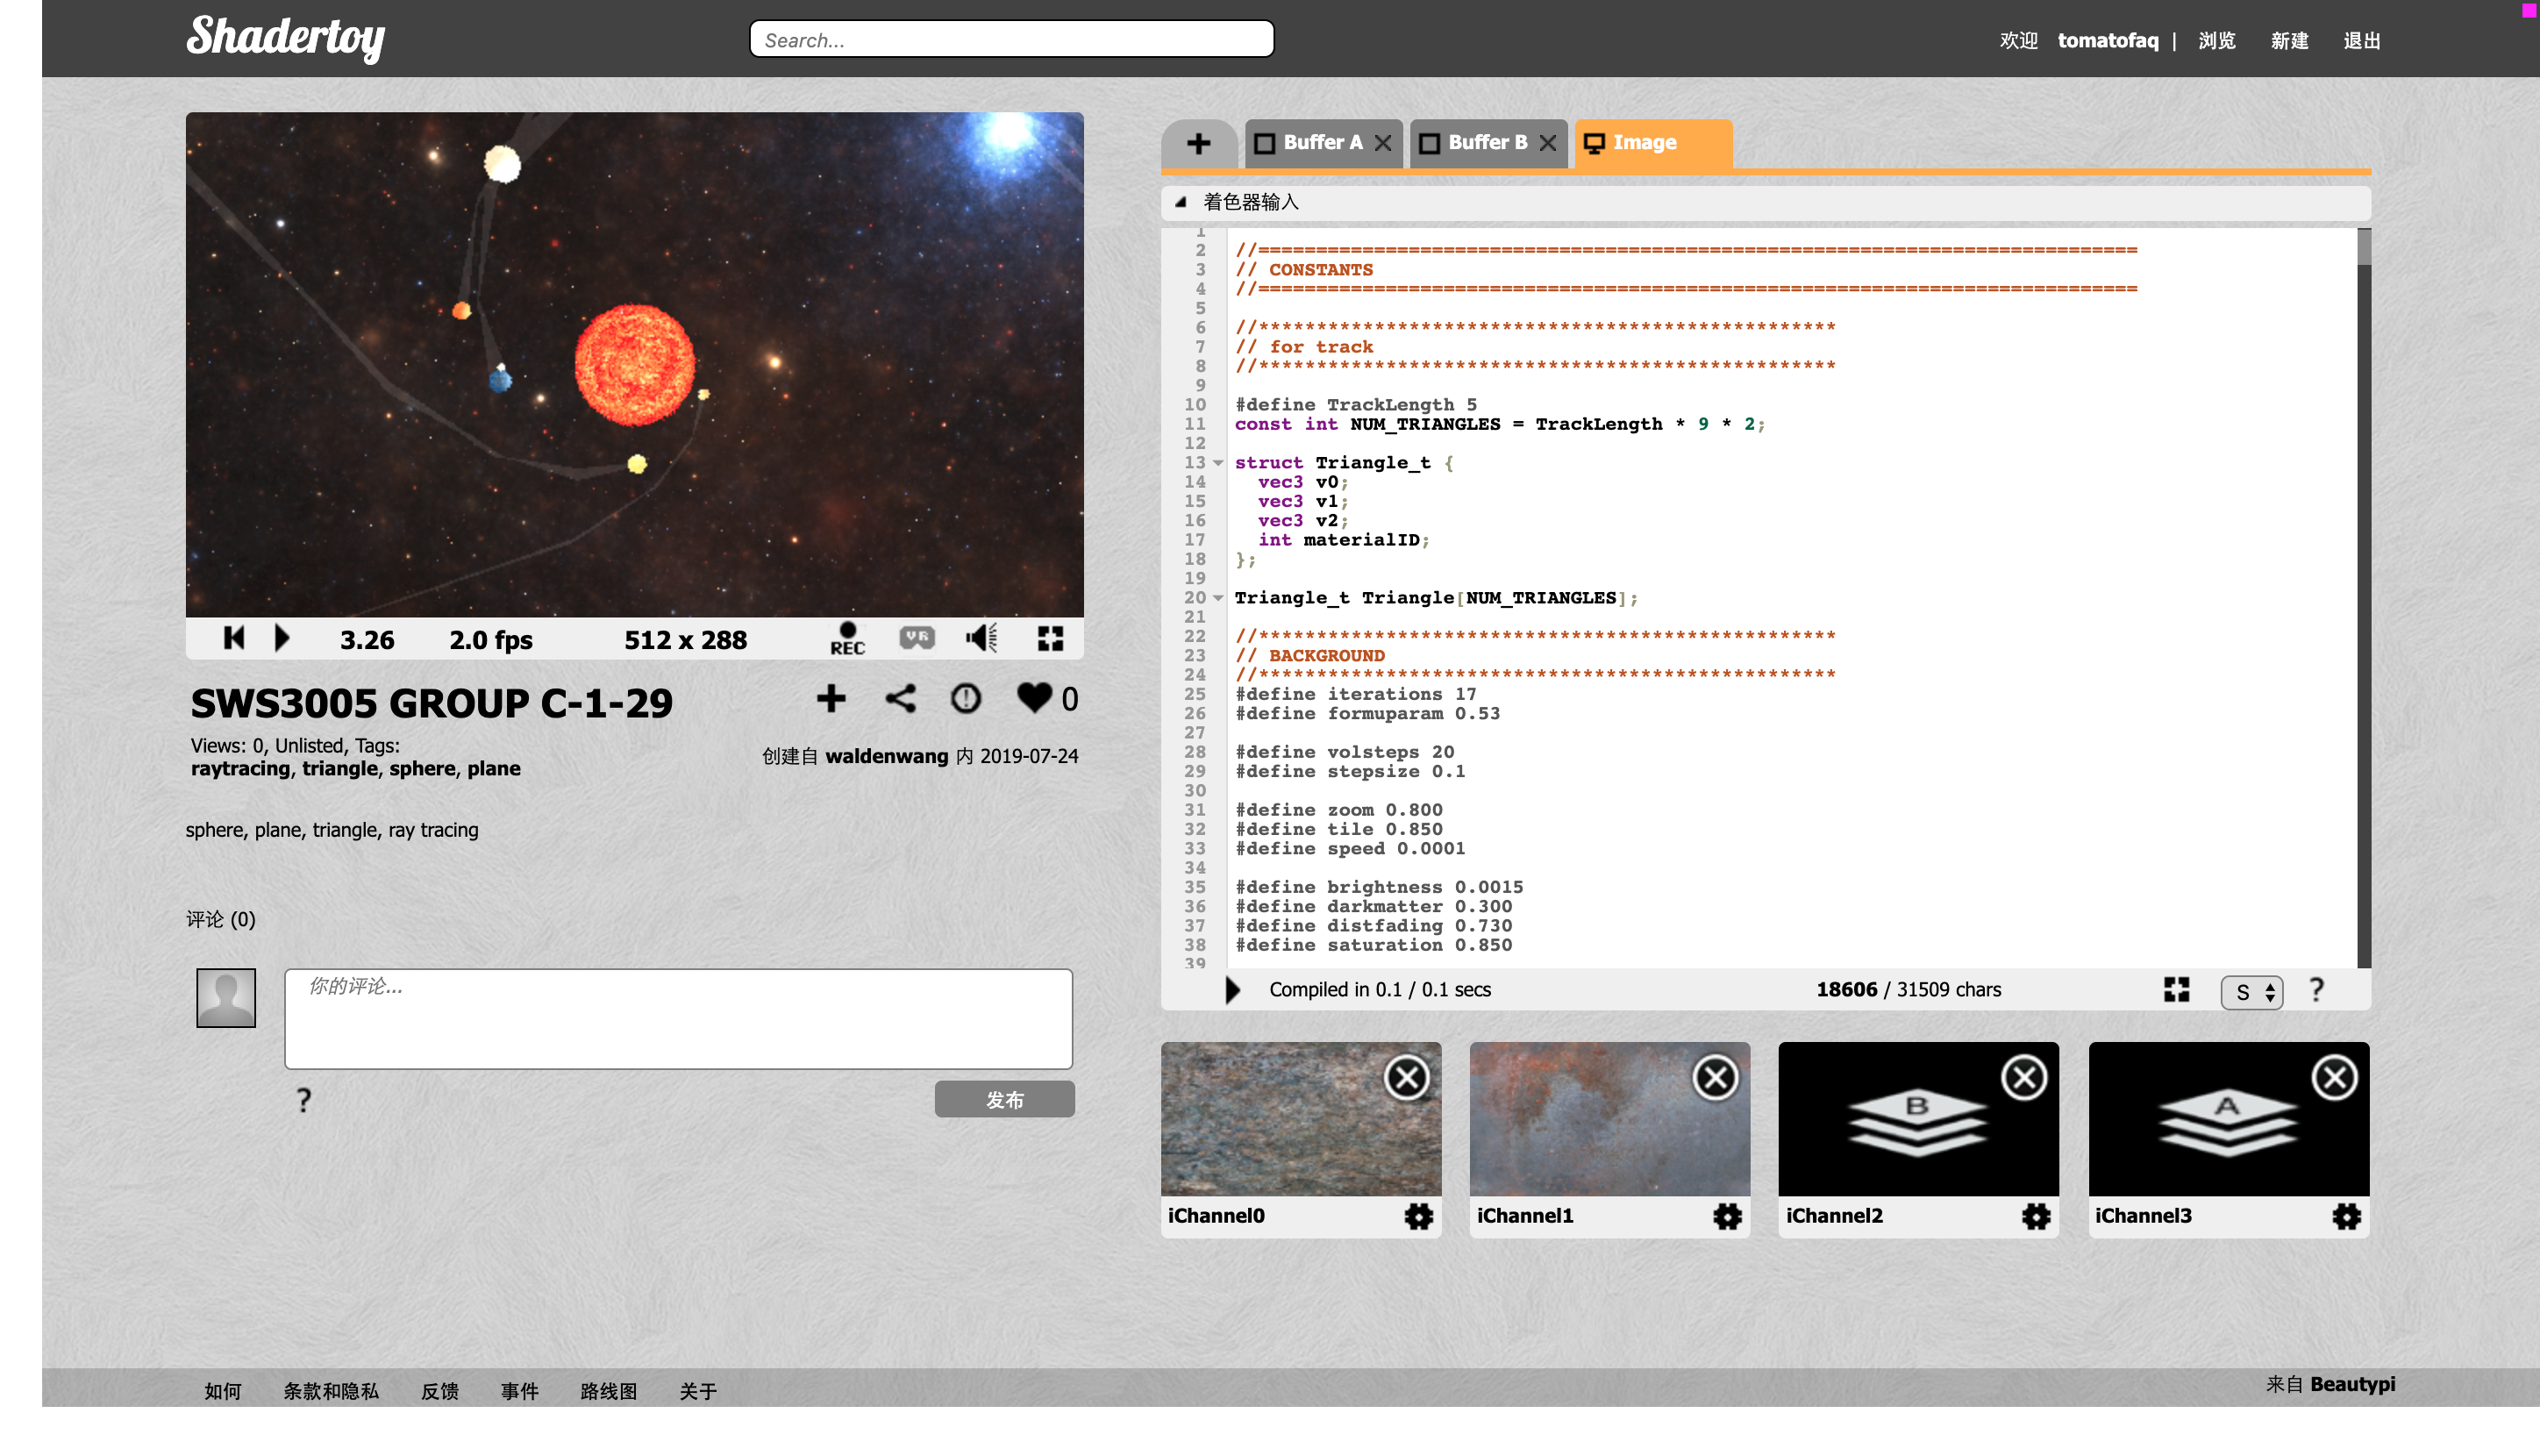Select the Image tab
Image resolution: width=2540 pixels, height=1456 pixels.
(x=1652, y=143)
